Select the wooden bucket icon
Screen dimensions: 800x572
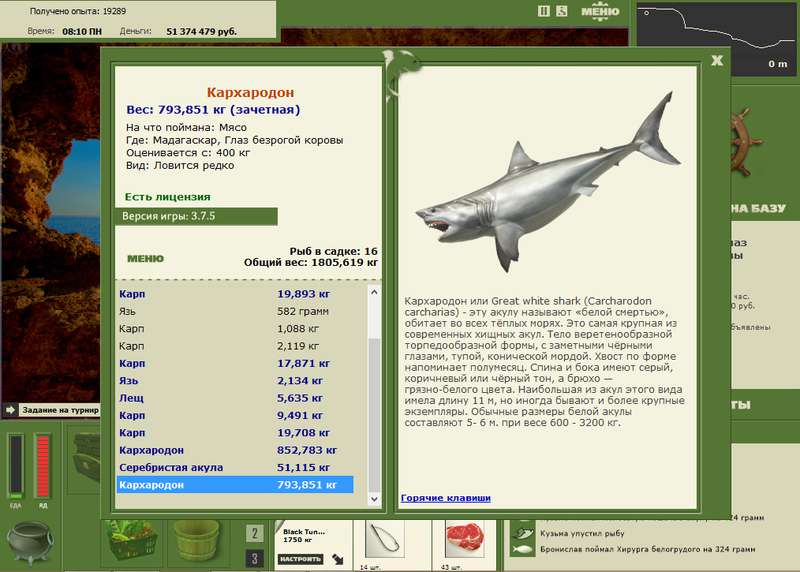click(x=196, y=541)
